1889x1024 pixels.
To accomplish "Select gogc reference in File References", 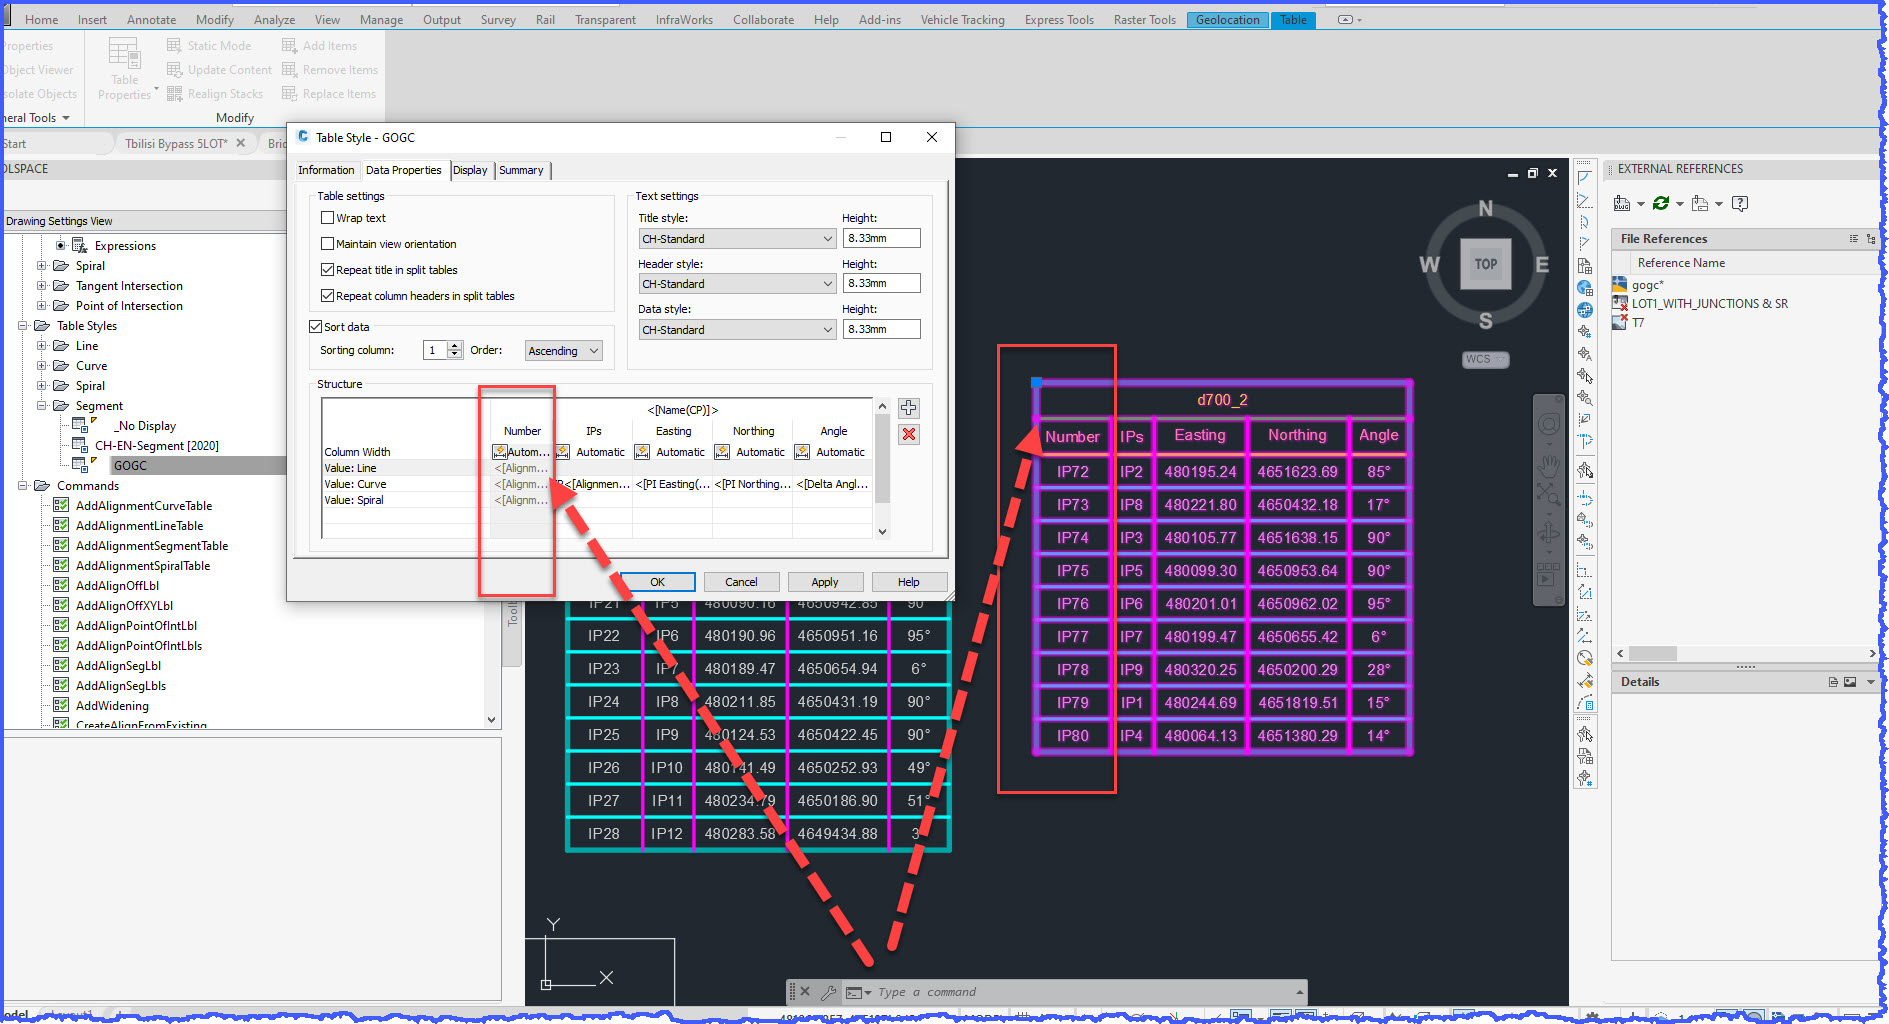I will click(1646, 285).
